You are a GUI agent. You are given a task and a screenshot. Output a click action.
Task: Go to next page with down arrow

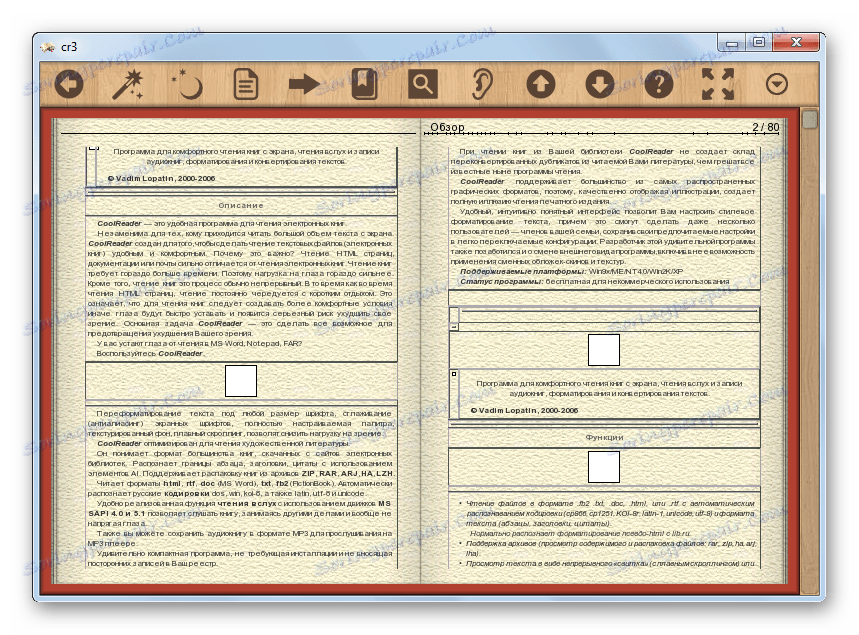pyautogui.click(x=600, y=84)
